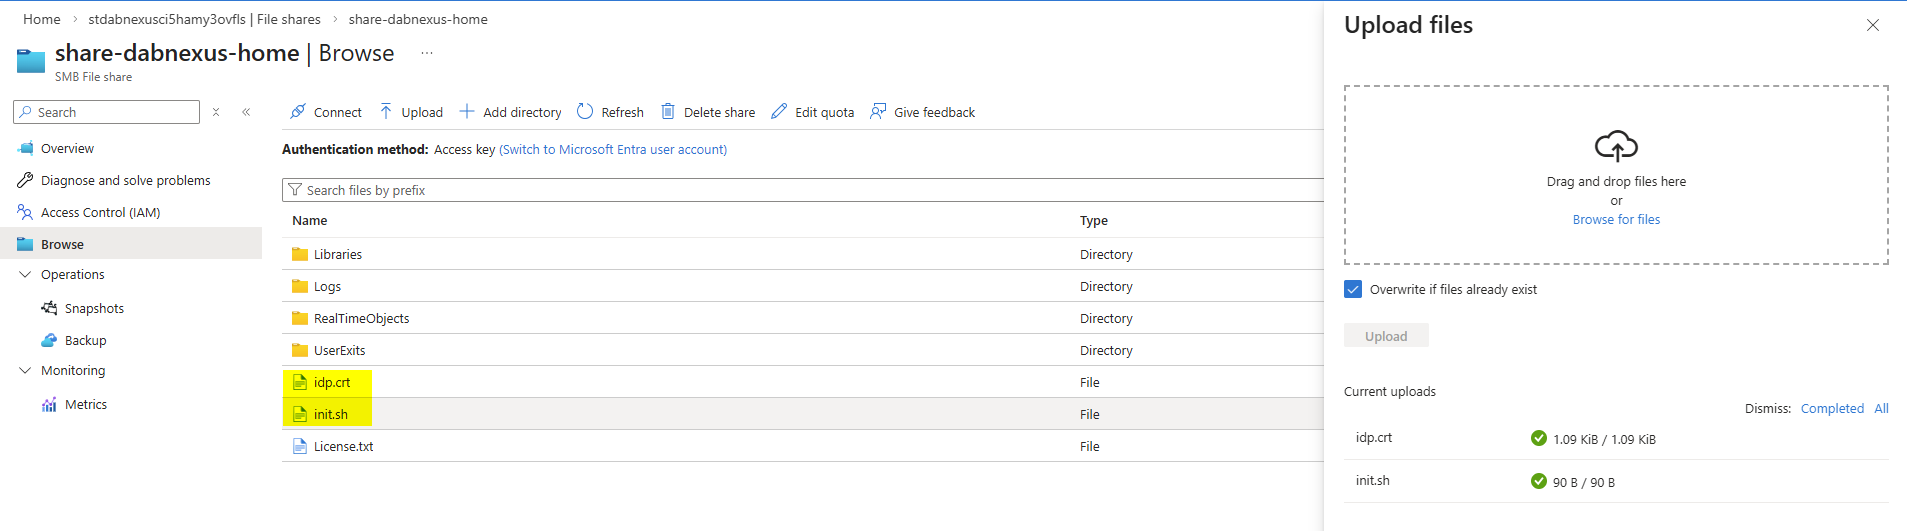Click the cloud upload icon in drop zone
The width and height of the screenshot is (1907, 531).
[1616, 147]
